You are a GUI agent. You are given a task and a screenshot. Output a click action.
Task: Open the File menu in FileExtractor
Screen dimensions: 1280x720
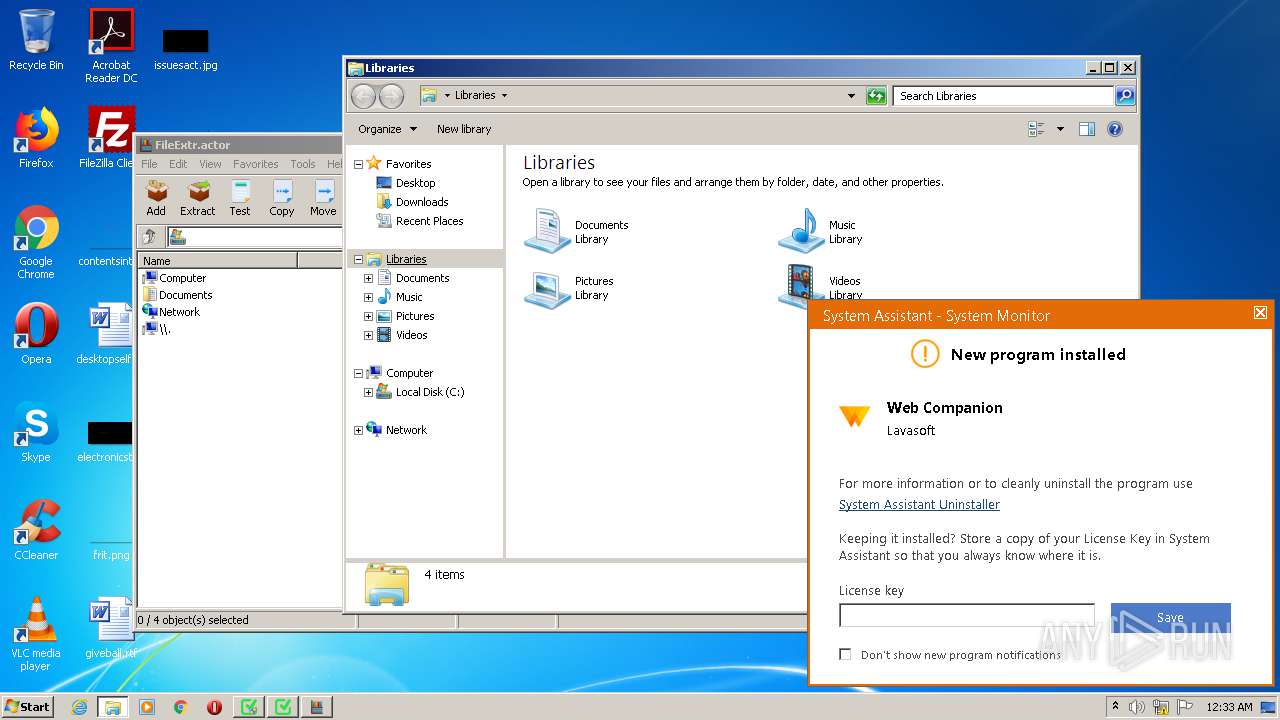[x=149, y=164]
